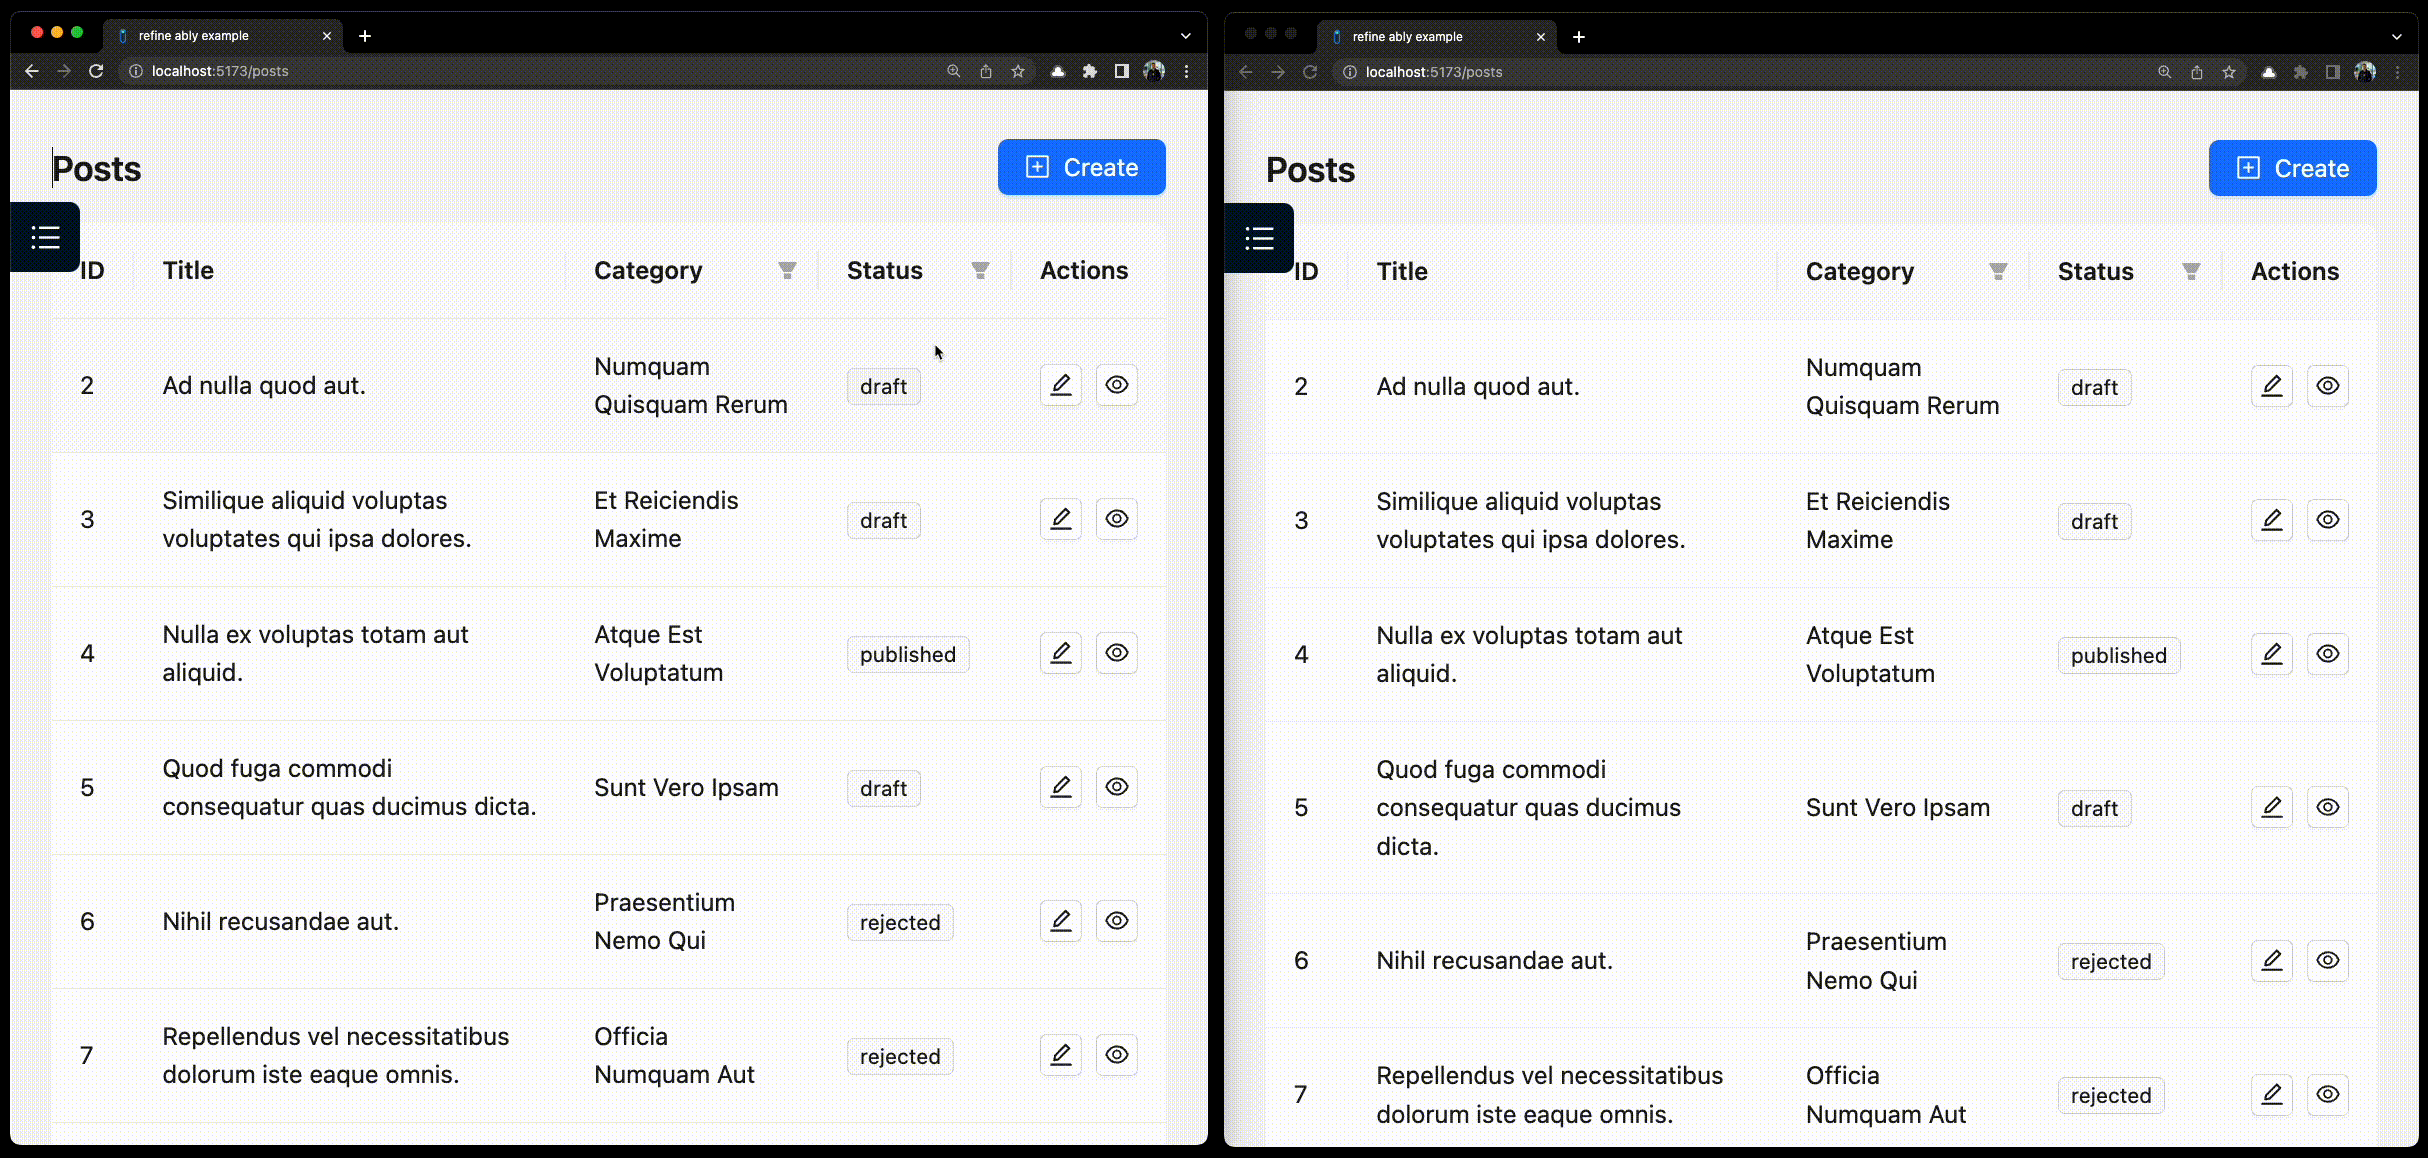Click the edit icon for post ID 2
This screenshot has height=1158, width=2428.
1059,384
